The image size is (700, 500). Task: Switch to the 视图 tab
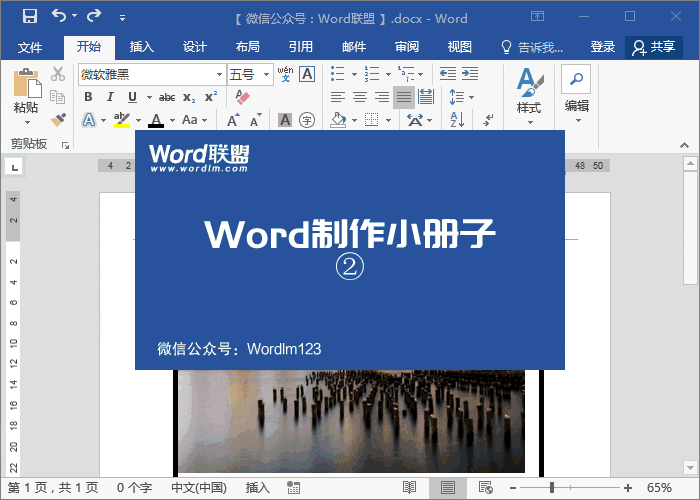(459, 47)
